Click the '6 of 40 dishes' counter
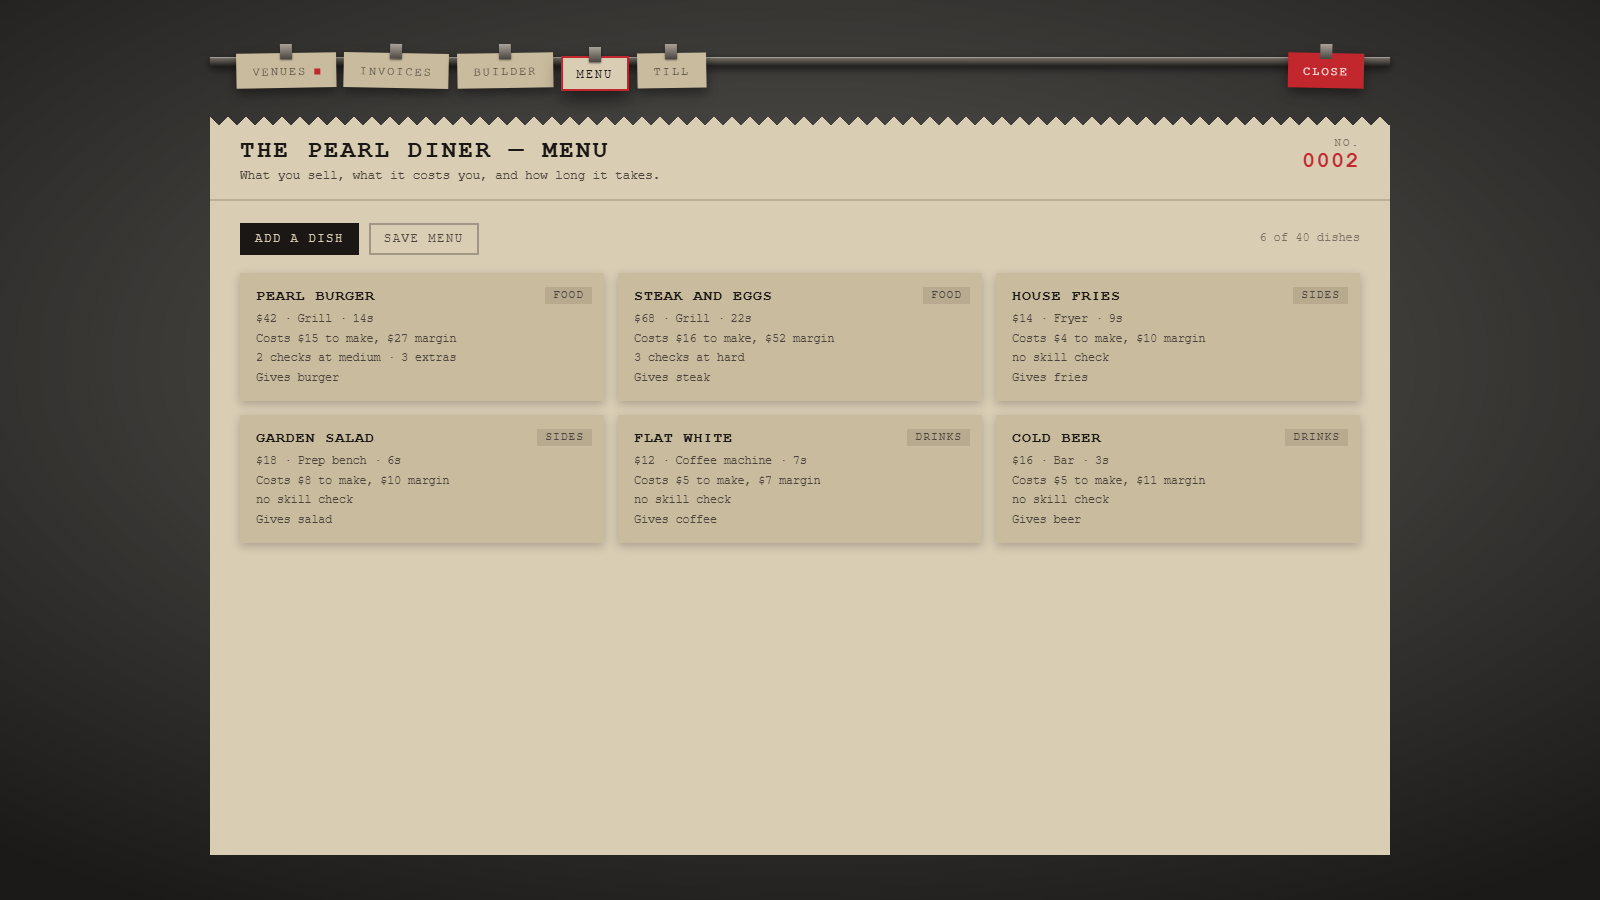Screen dimensions: 1600x900 [1309, 238]
